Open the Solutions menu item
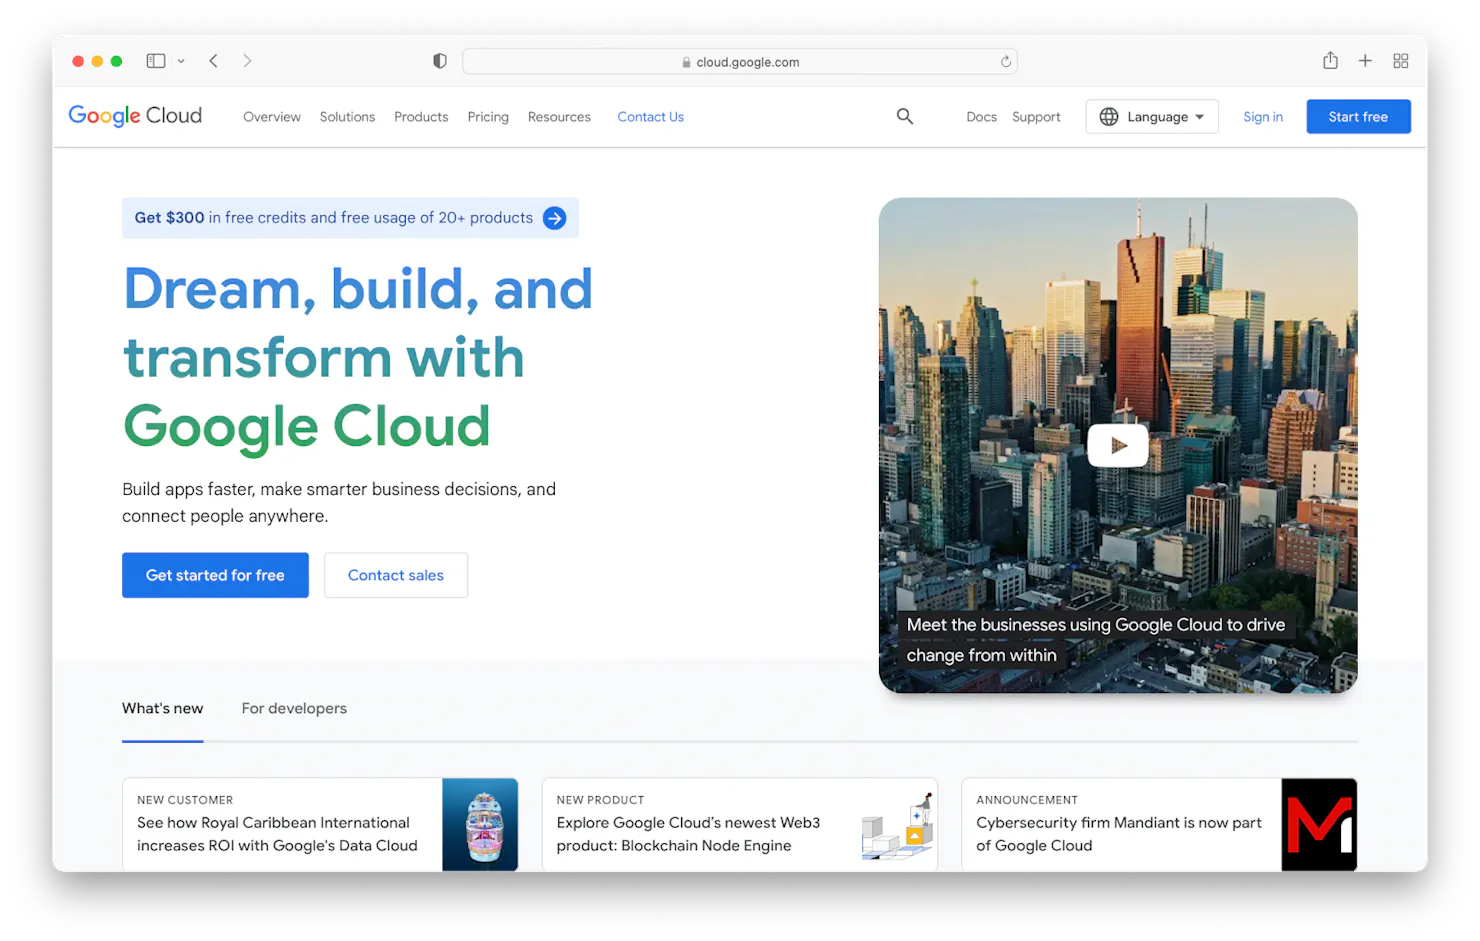 pos(347,117)
